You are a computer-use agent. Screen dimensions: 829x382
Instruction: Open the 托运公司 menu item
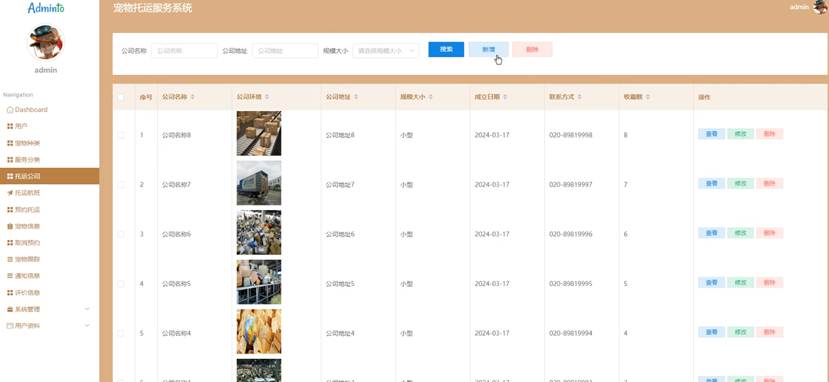(x=49, y=176)
